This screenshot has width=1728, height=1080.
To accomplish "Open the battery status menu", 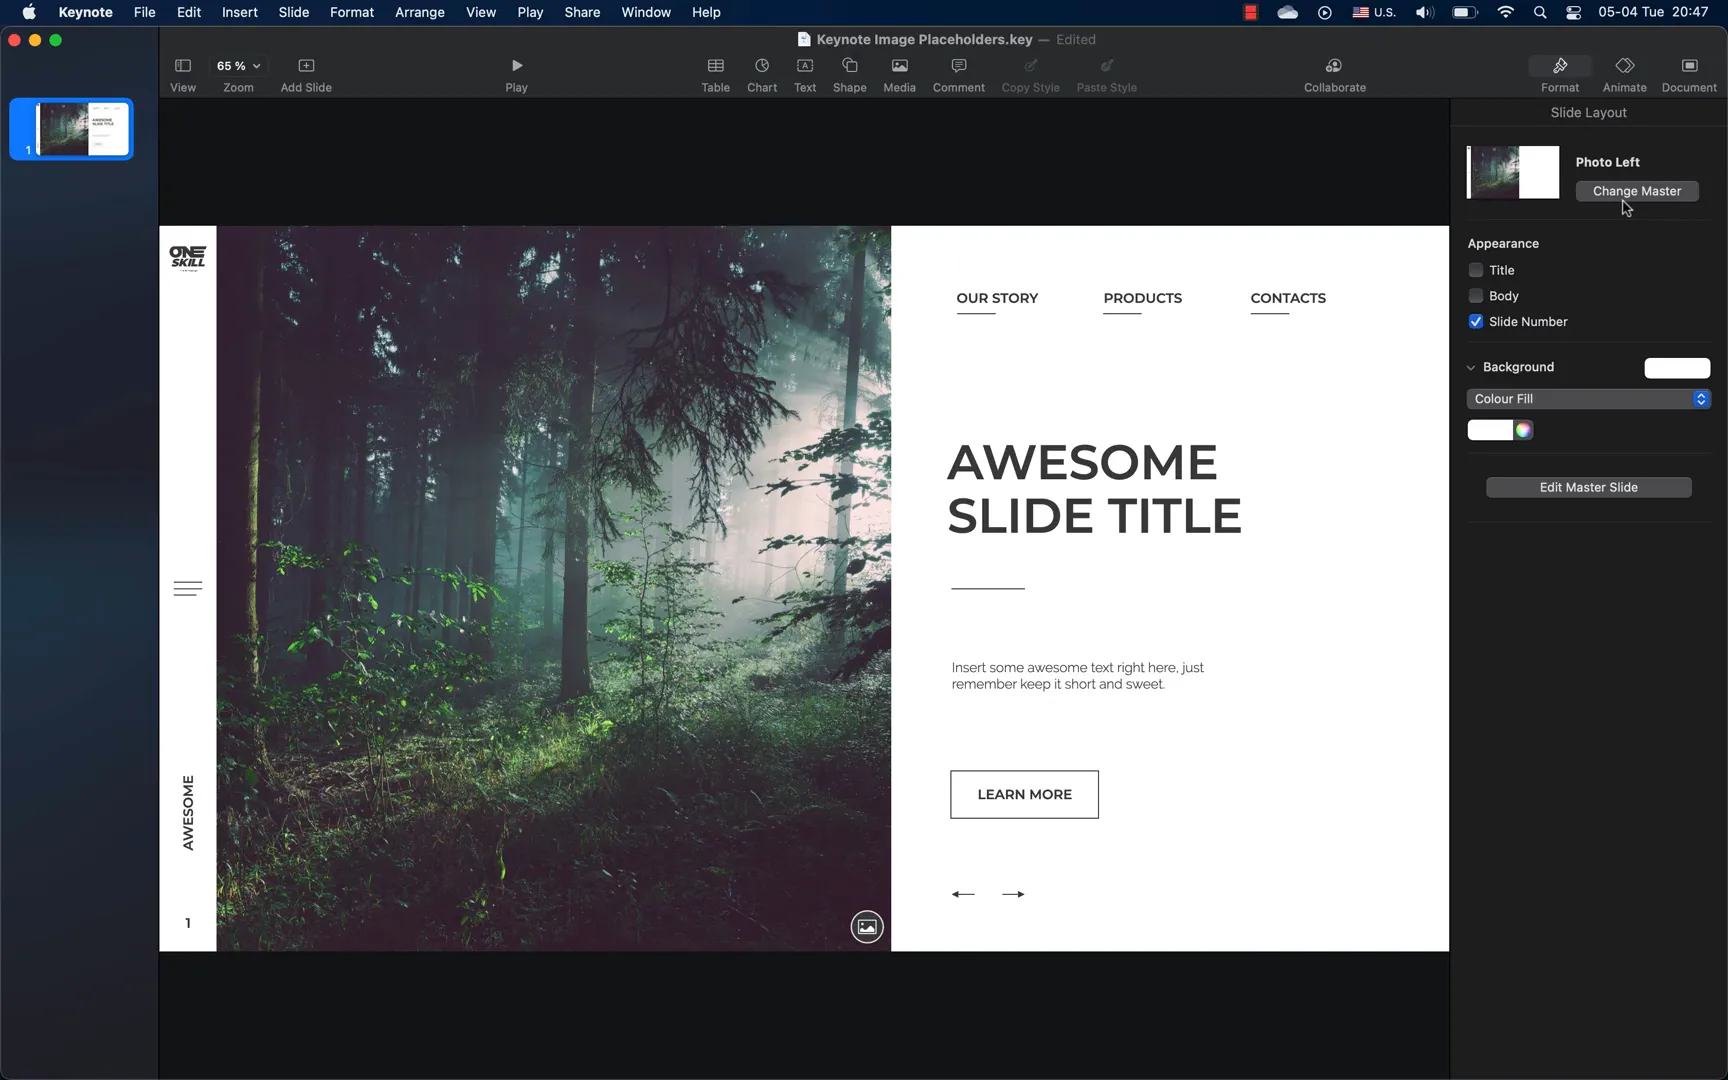I will click(1465, 13).
